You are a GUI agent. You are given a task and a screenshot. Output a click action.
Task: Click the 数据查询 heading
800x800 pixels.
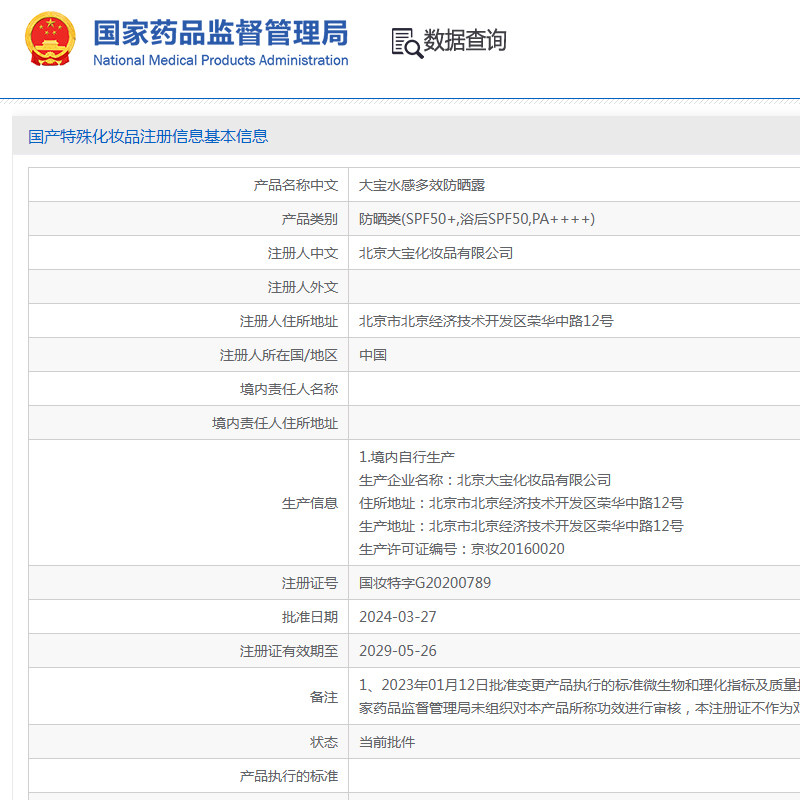click(x=465, y=40)
